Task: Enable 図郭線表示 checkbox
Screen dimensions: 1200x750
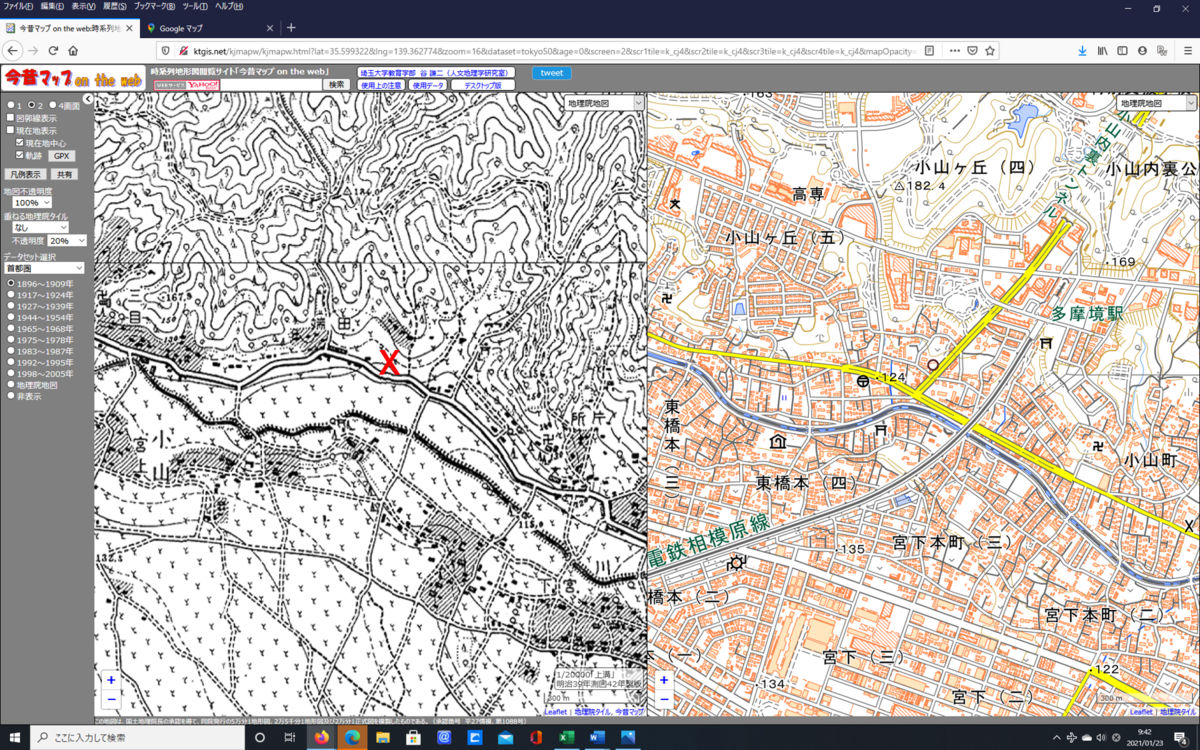Action: pos(11,118)
